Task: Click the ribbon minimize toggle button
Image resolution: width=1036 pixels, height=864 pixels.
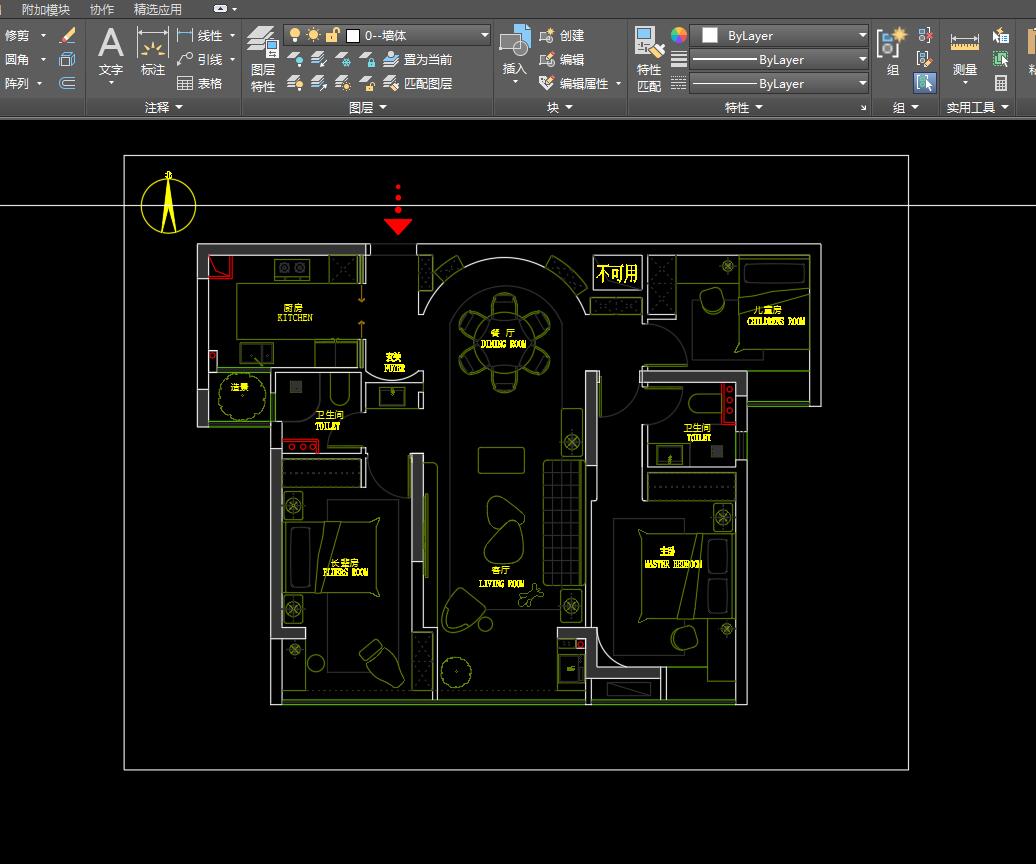Action: tap(220, 9)
